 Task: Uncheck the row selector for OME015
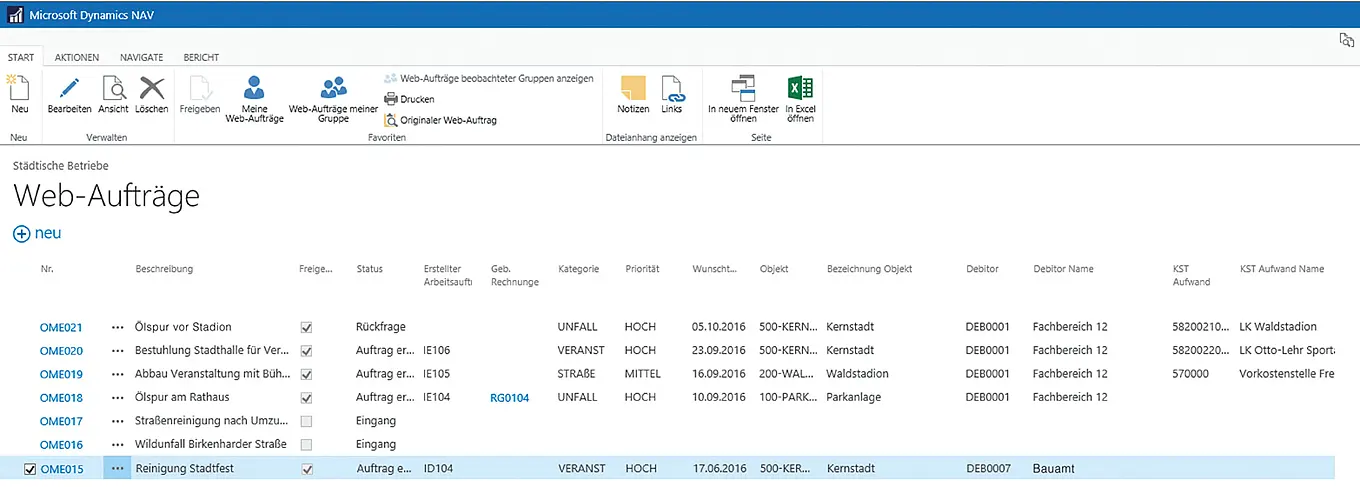point(30,469)
